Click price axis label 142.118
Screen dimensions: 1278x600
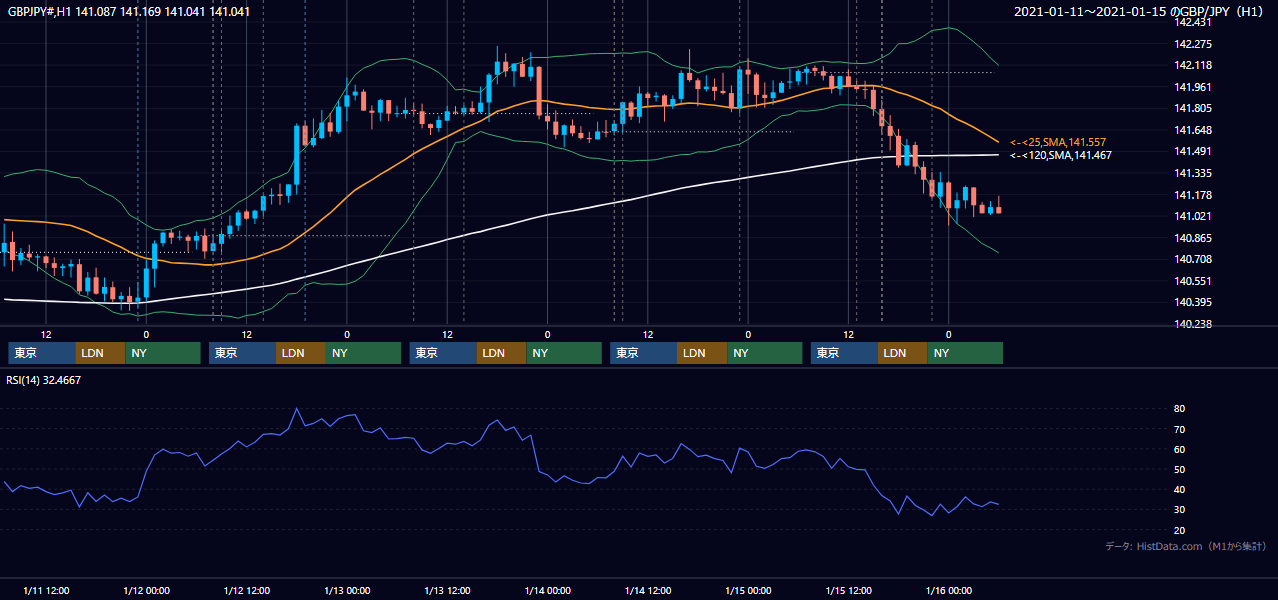pos(1194,65)
